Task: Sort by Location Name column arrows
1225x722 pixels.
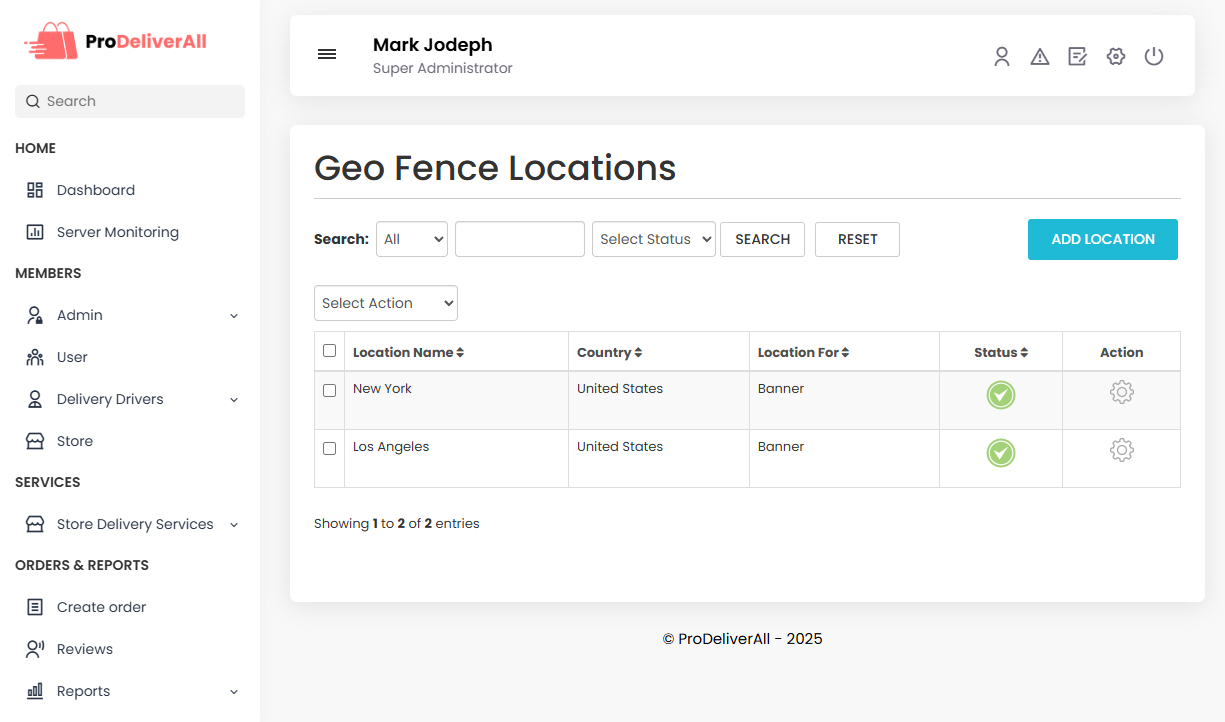Action: coord(460,353)
